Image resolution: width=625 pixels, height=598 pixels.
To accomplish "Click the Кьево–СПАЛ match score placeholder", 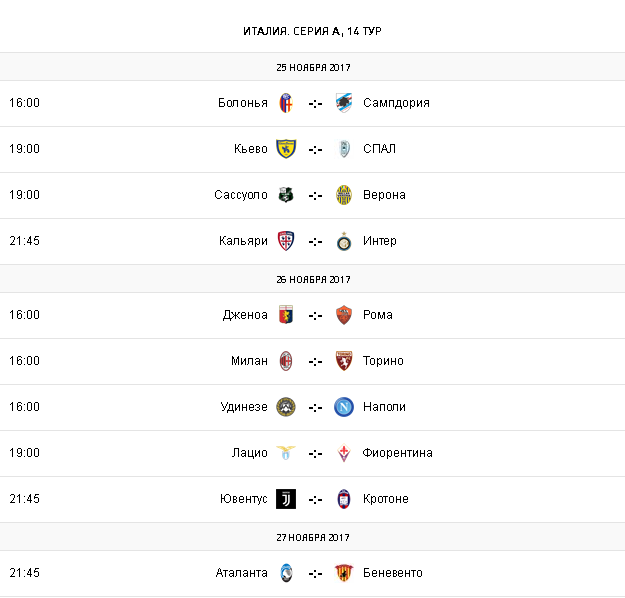I will click(315, 149).
